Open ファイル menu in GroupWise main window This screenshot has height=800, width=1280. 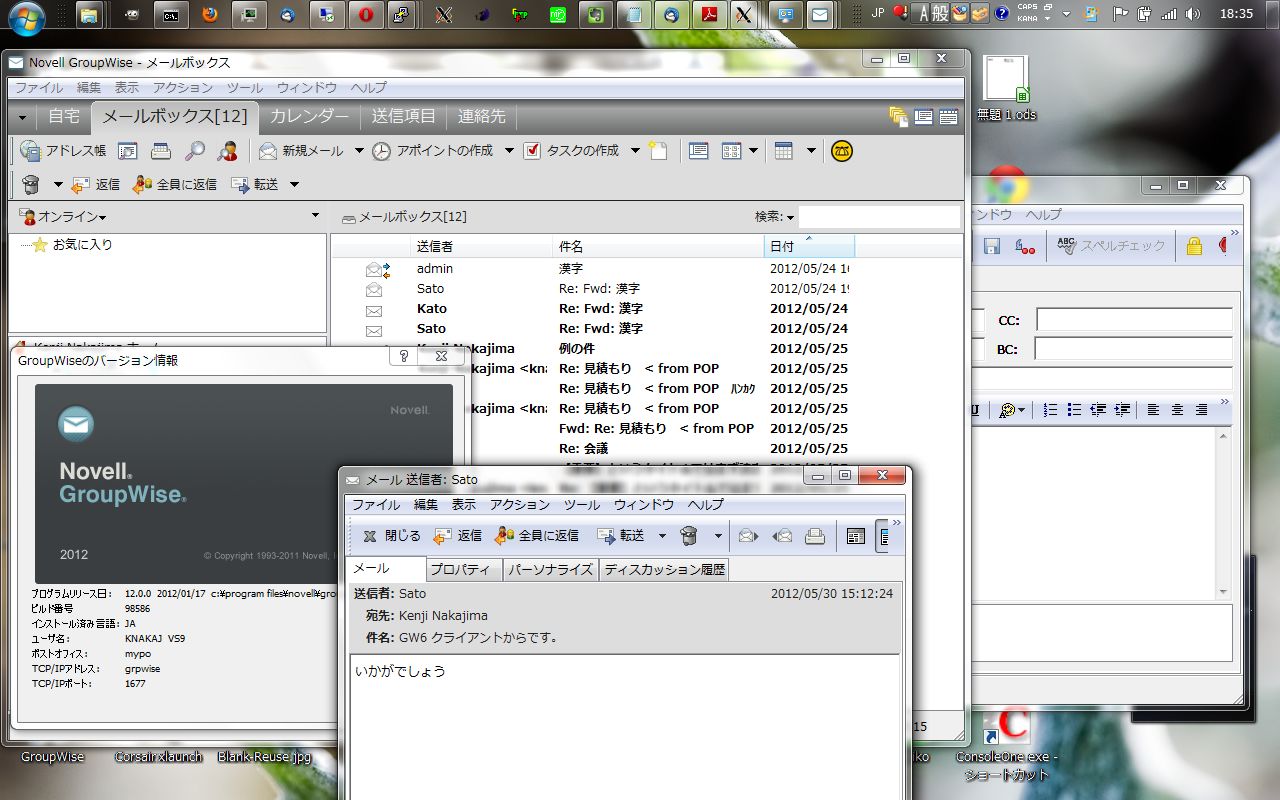[x=38, y=88]
